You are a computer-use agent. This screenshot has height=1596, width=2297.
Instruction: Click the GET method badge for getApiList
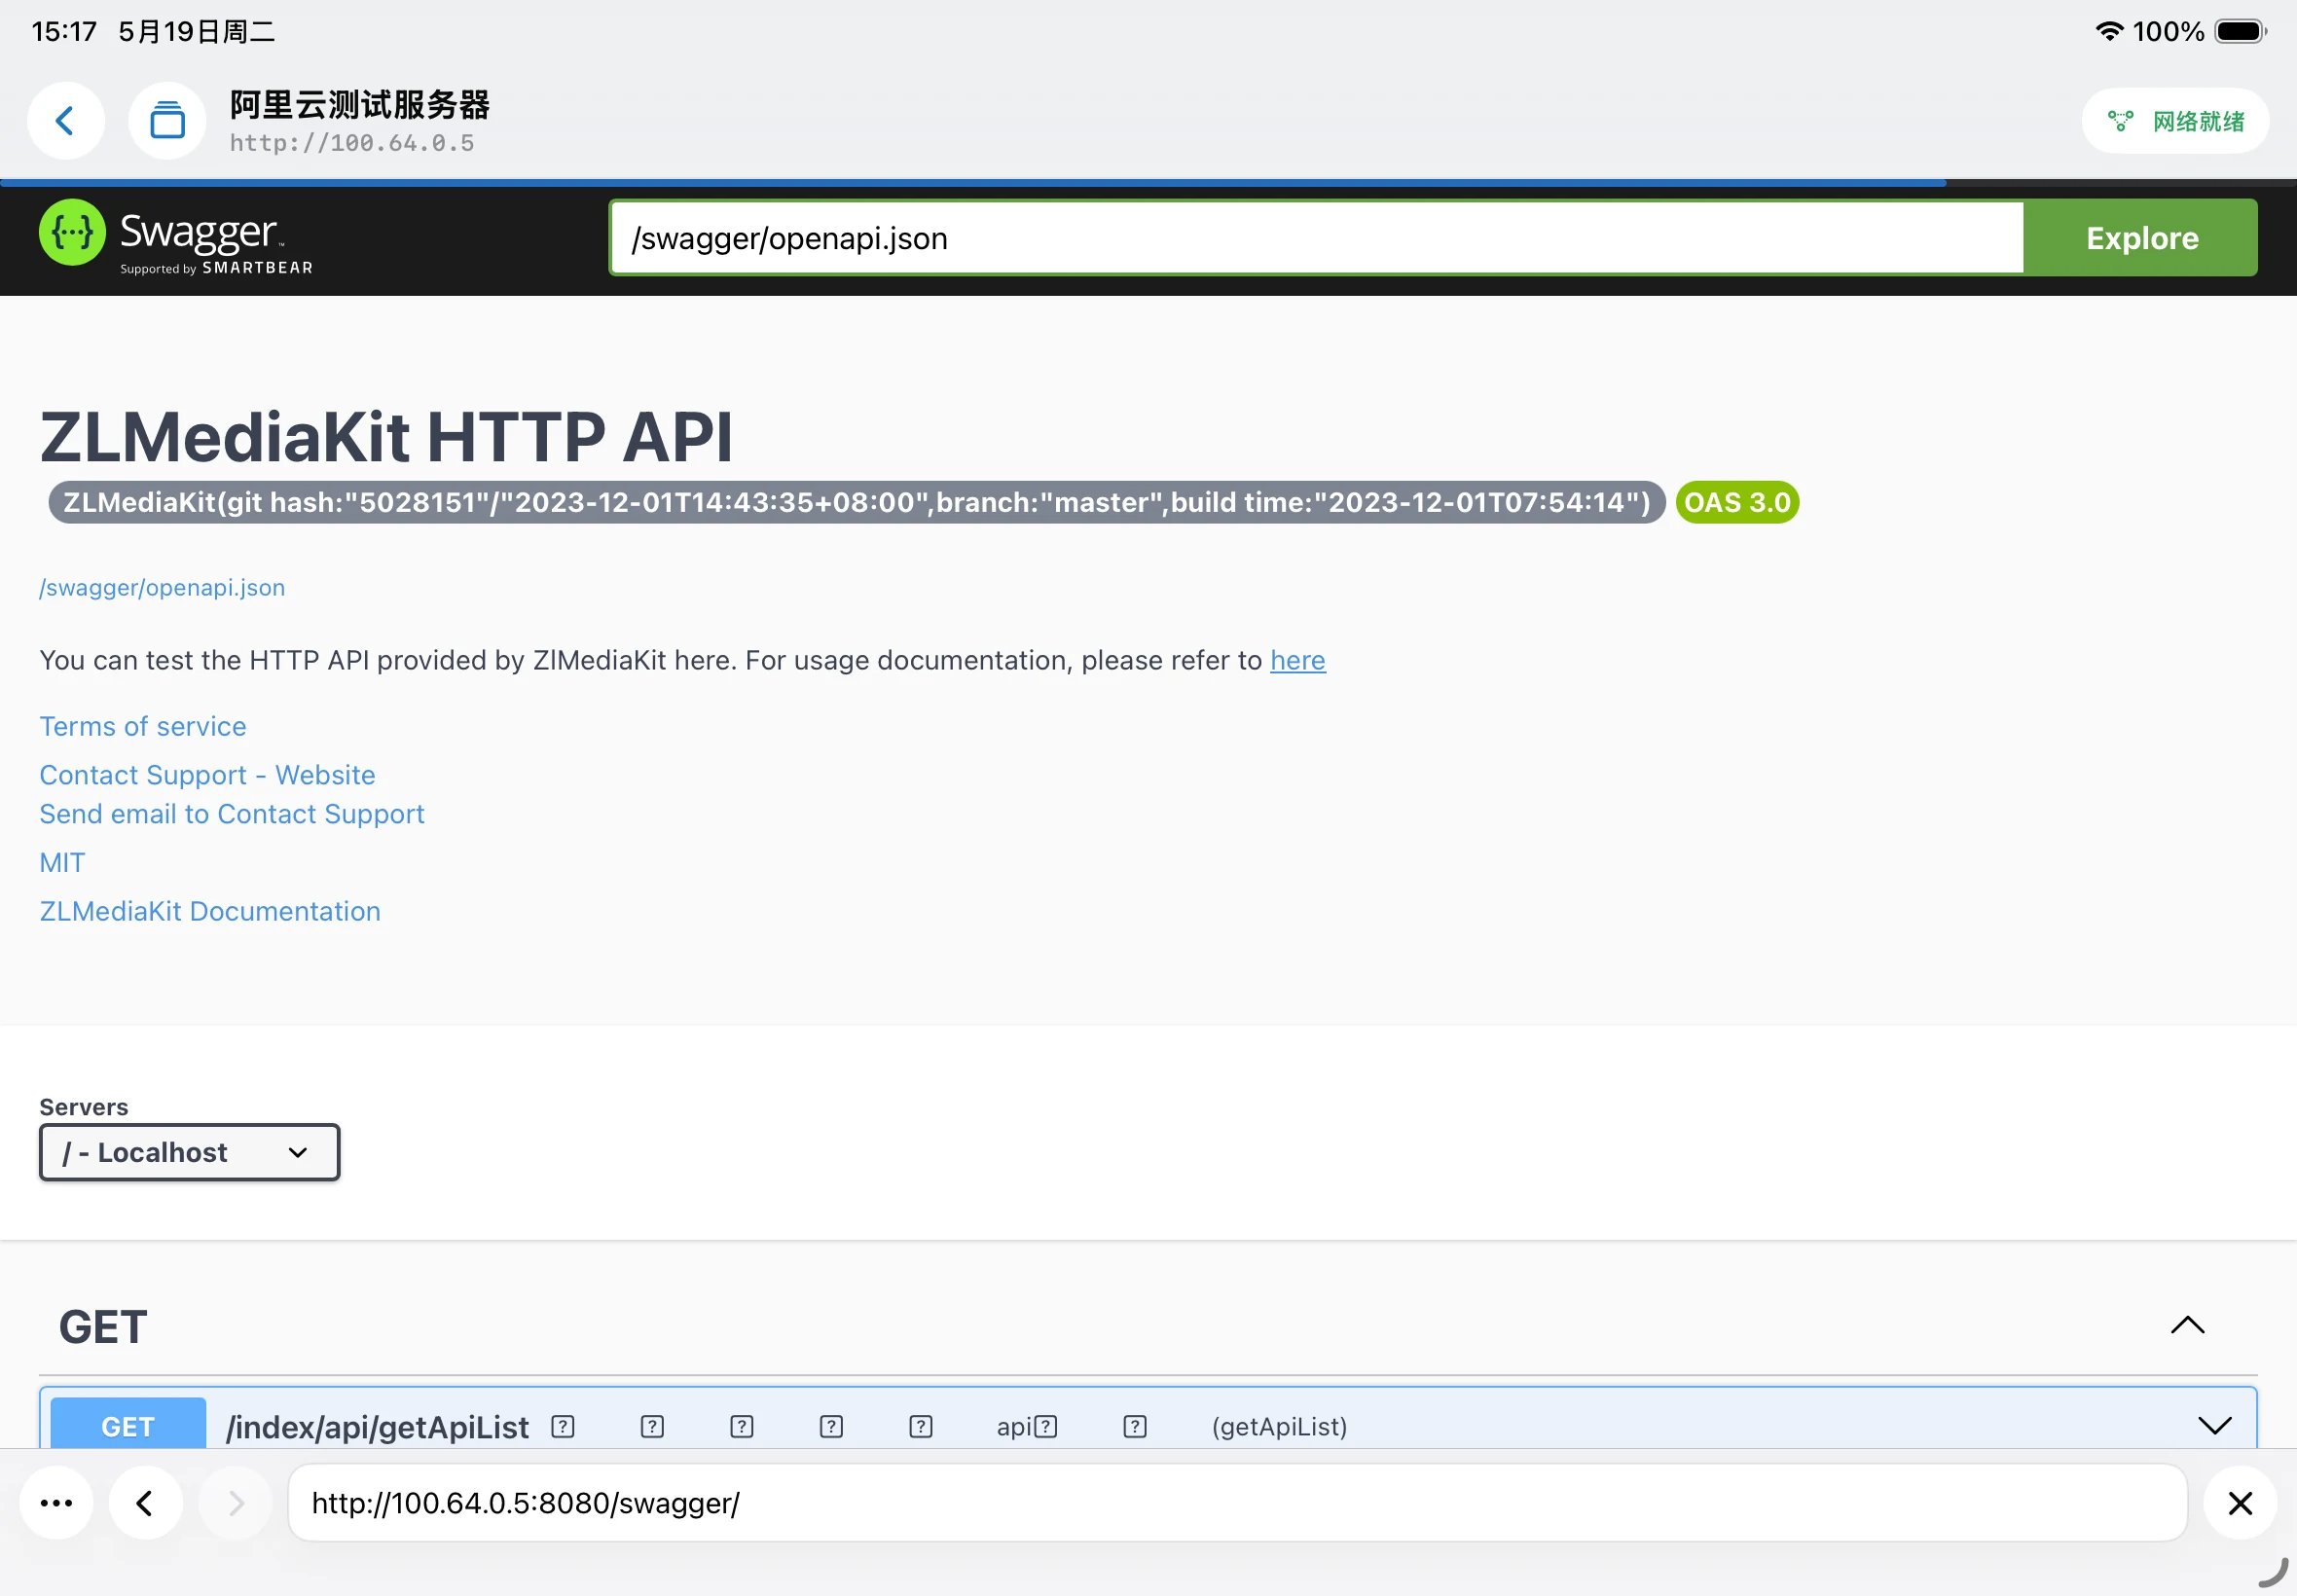[128, 1425]
